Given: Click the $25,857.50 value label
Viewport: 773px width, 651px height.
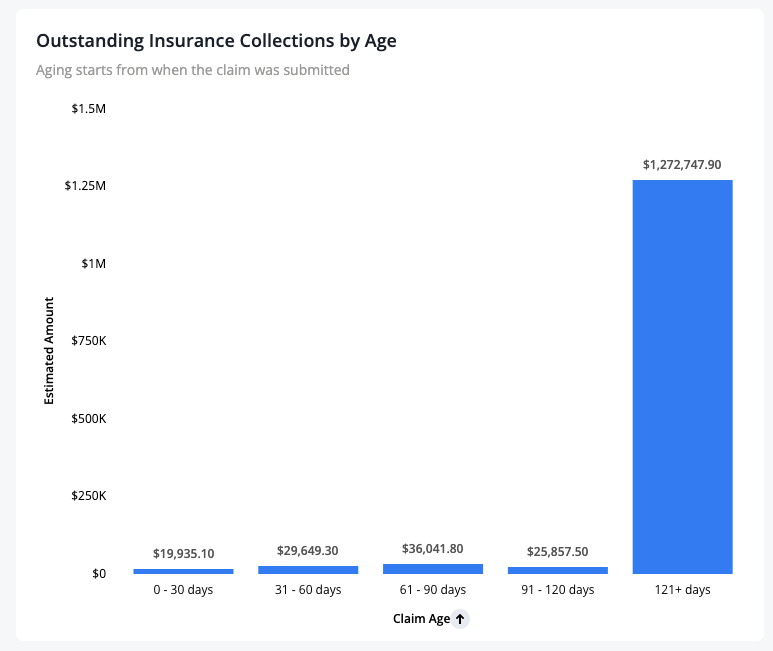Looking at the screenshot, I should click(558, 551).
